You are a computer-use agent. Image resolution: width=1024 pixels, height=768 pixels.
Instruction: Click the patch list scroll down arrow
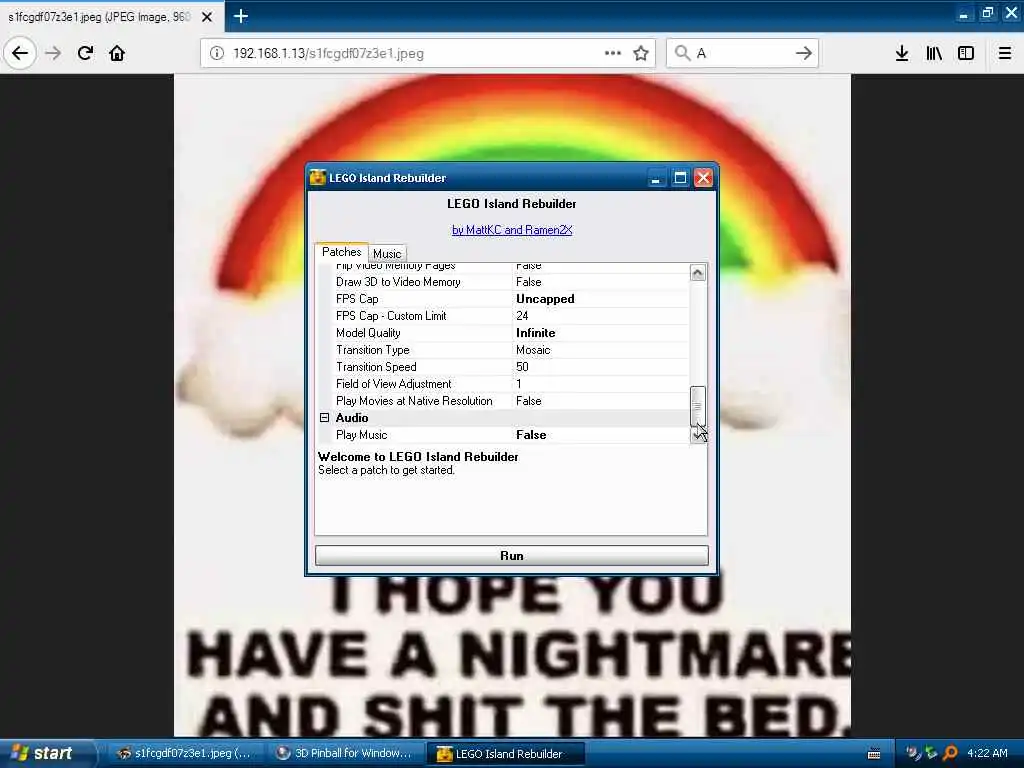click(697, 436)
